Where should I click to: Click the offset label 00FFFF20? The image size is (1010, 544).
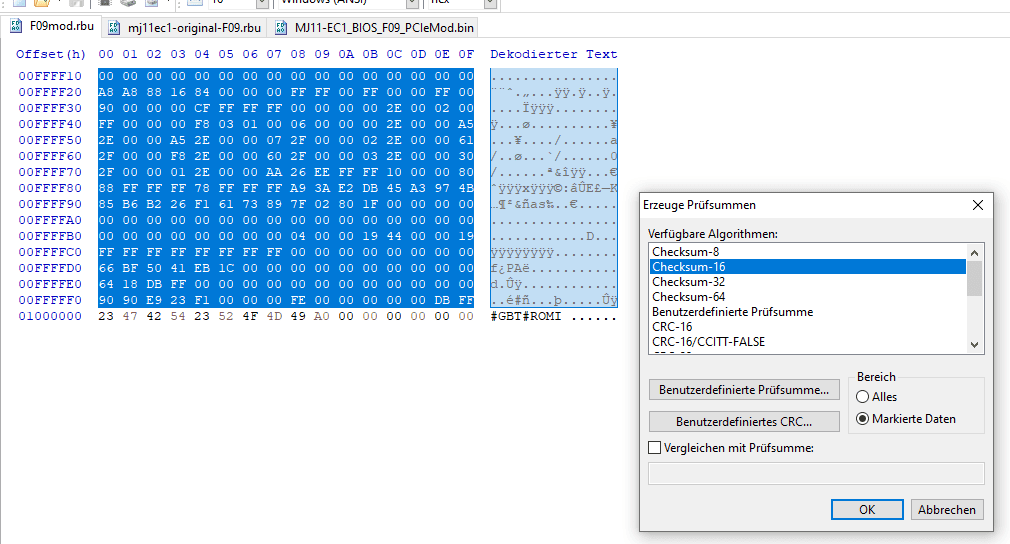(x=50, y=92)
